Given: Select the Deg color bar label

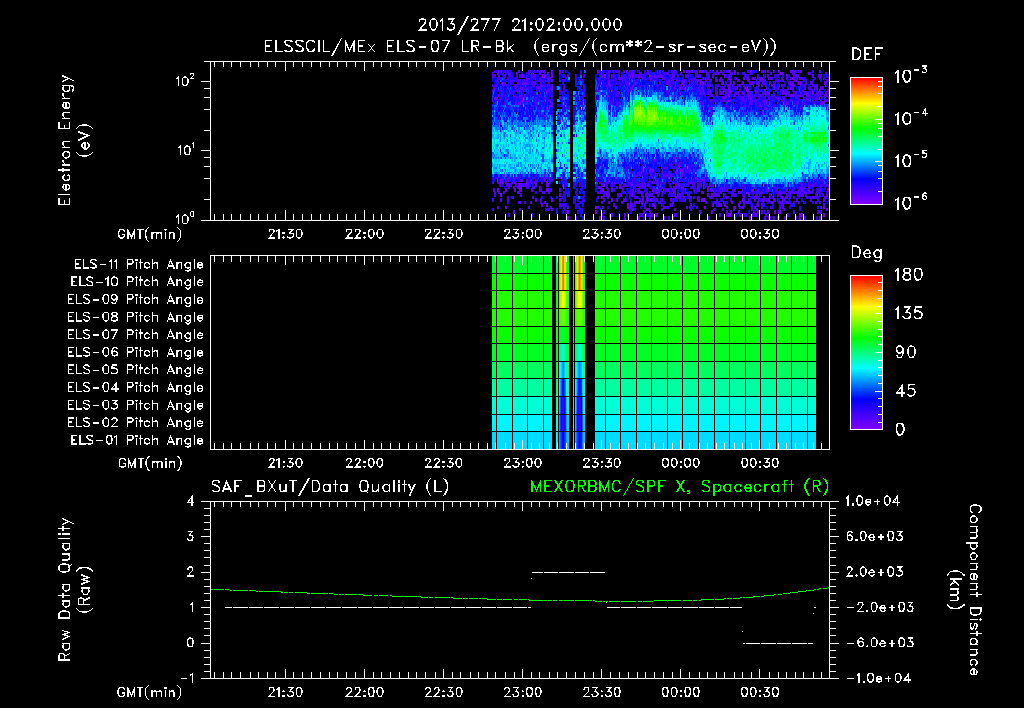Looking at the screenshot, I should (867, 253).
